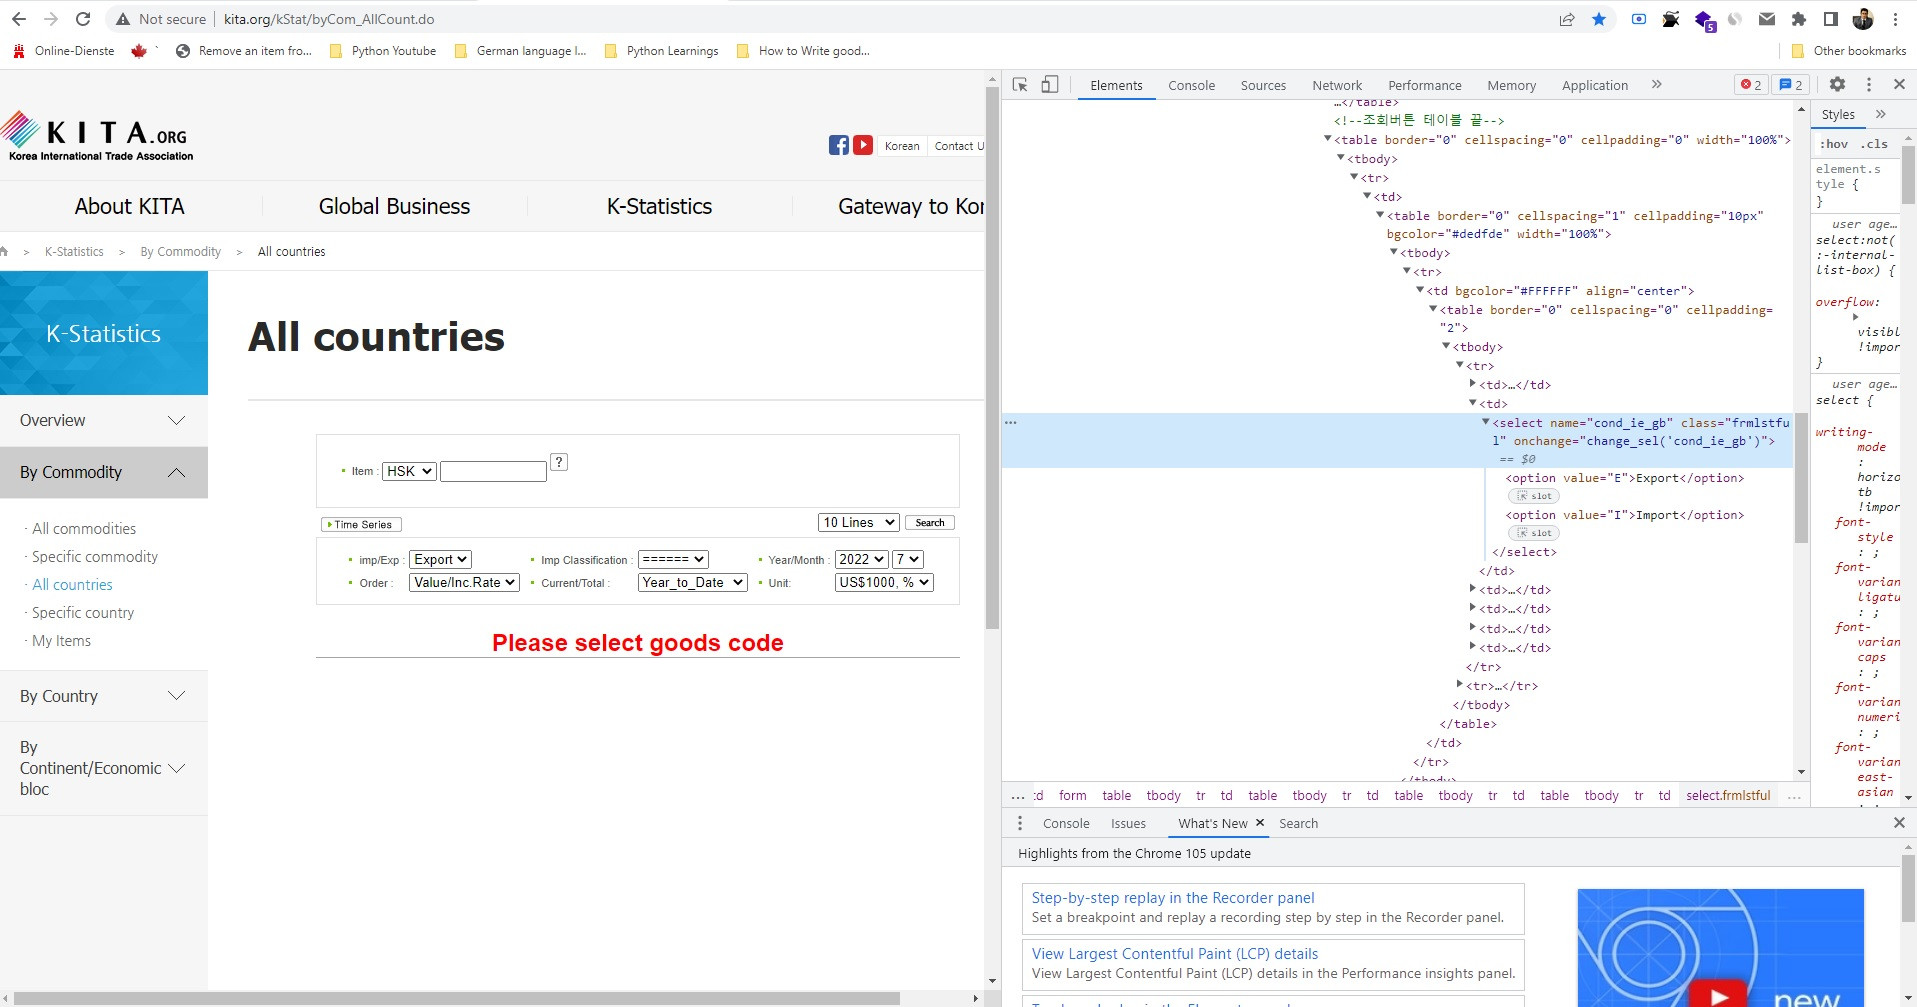Click the page horizontal scrollbar
1917x1007 pixels.
(x=456, y=998)
